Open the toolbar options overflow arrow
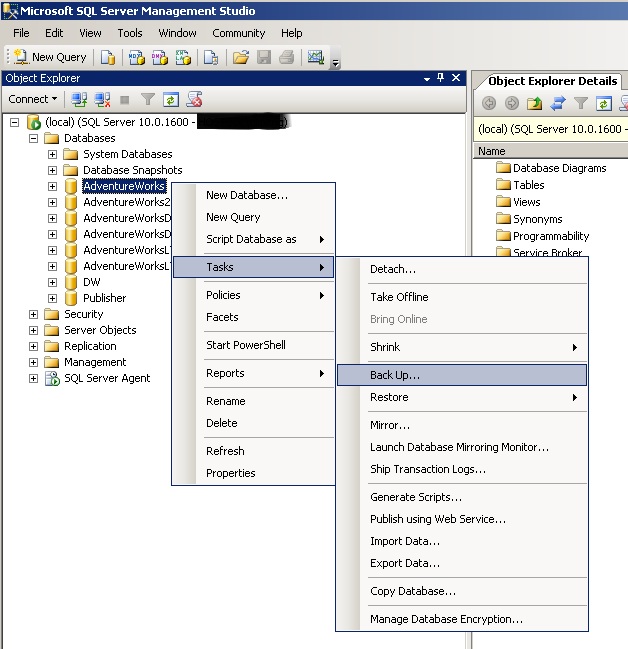 (336, 62)
